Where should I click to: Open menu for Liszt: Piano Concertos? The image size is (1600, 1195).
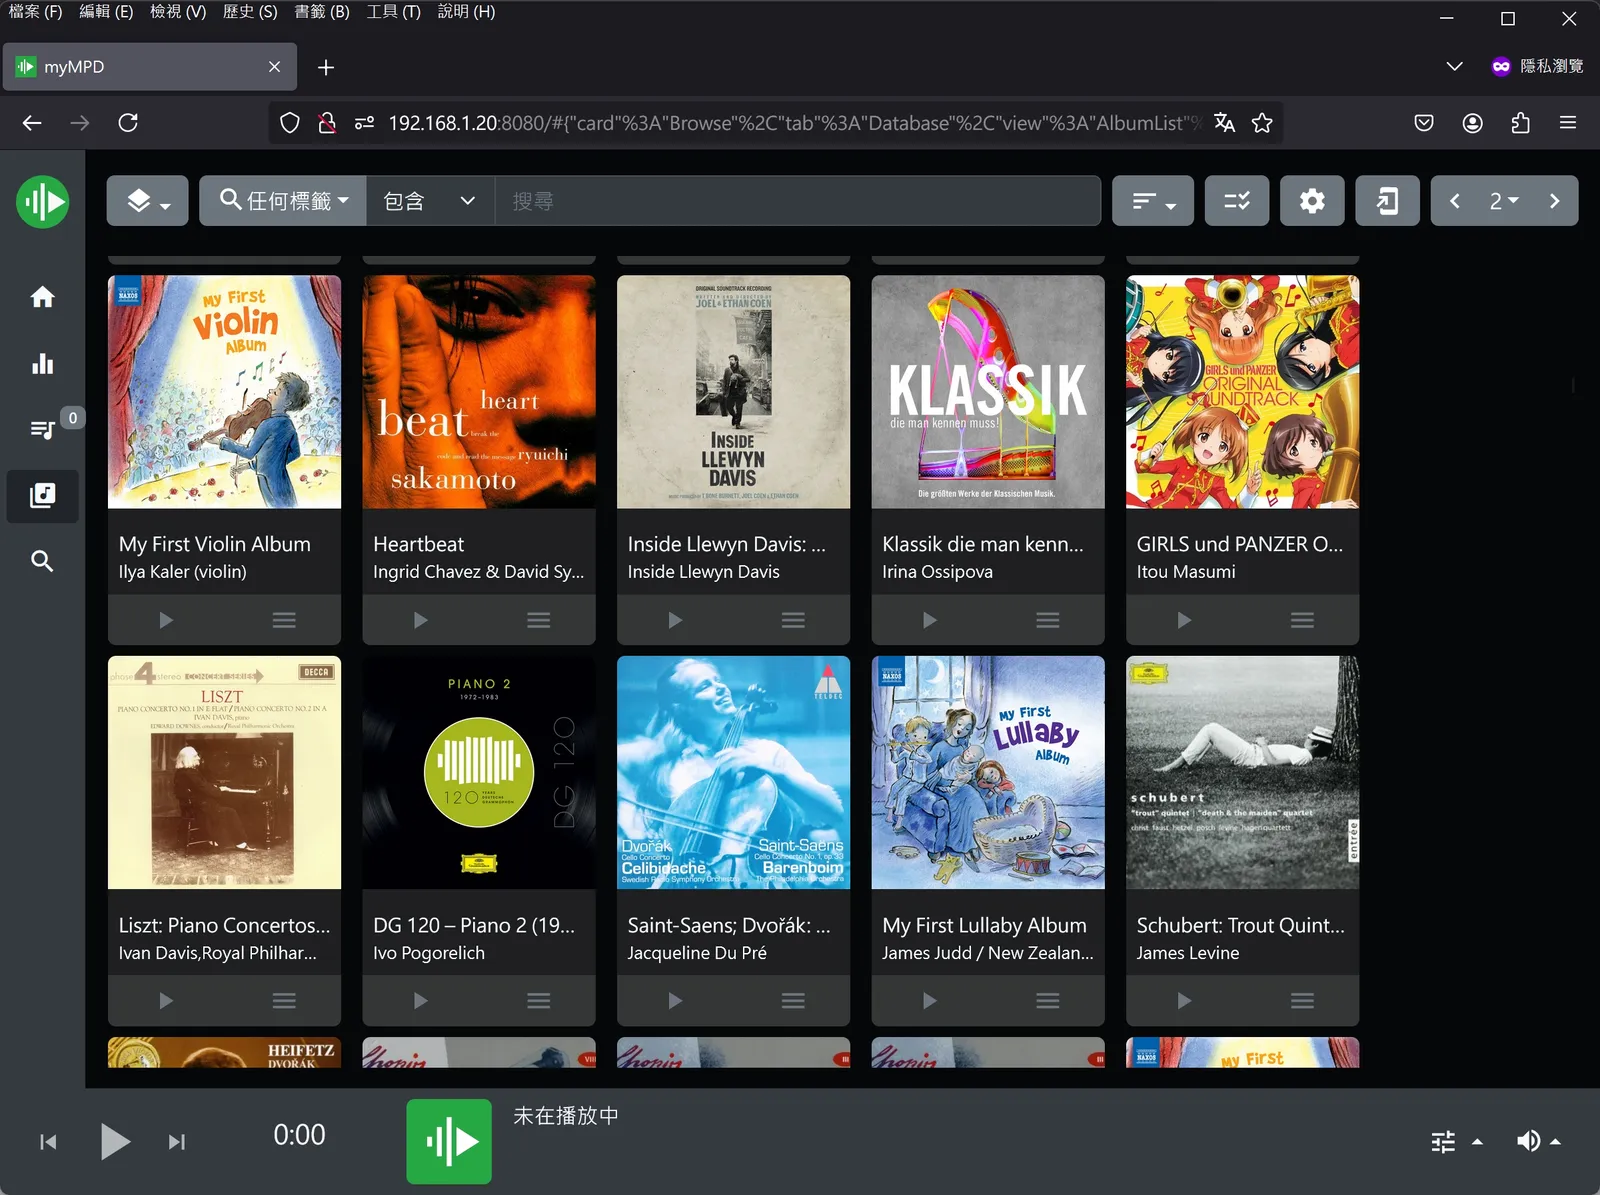point(284,1001)
